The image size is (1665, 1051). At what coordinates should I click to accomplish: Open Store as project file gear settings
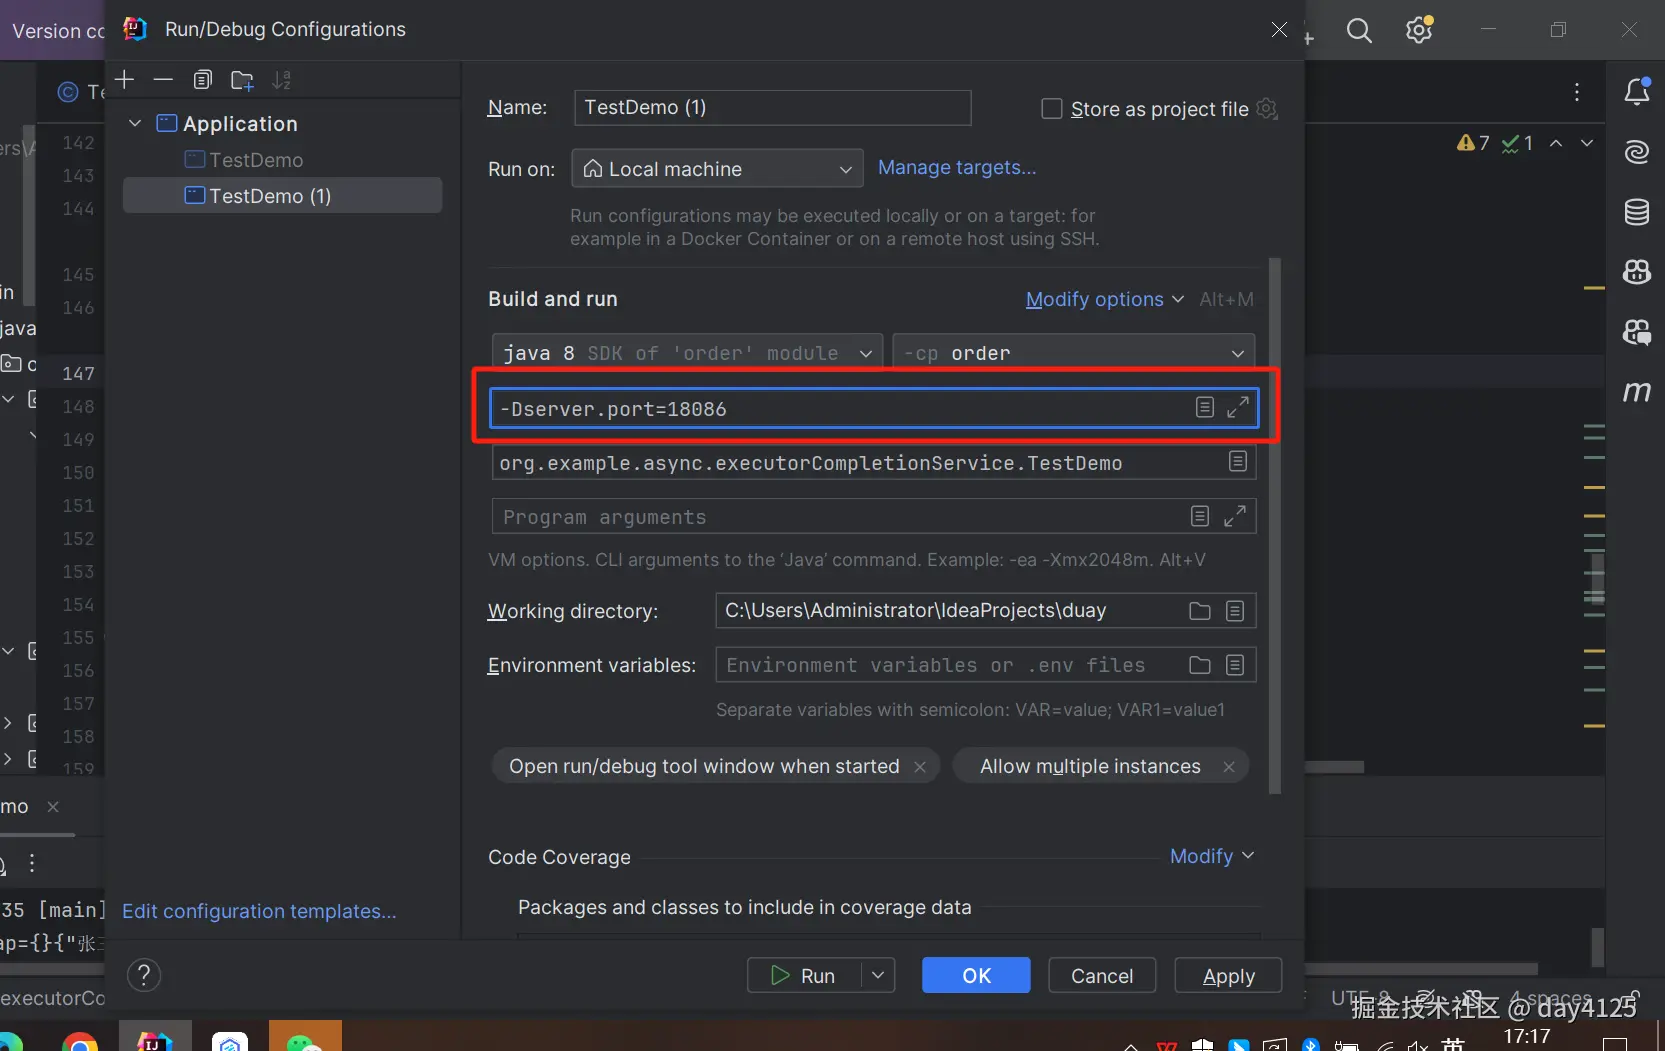tap(1267, 108)
